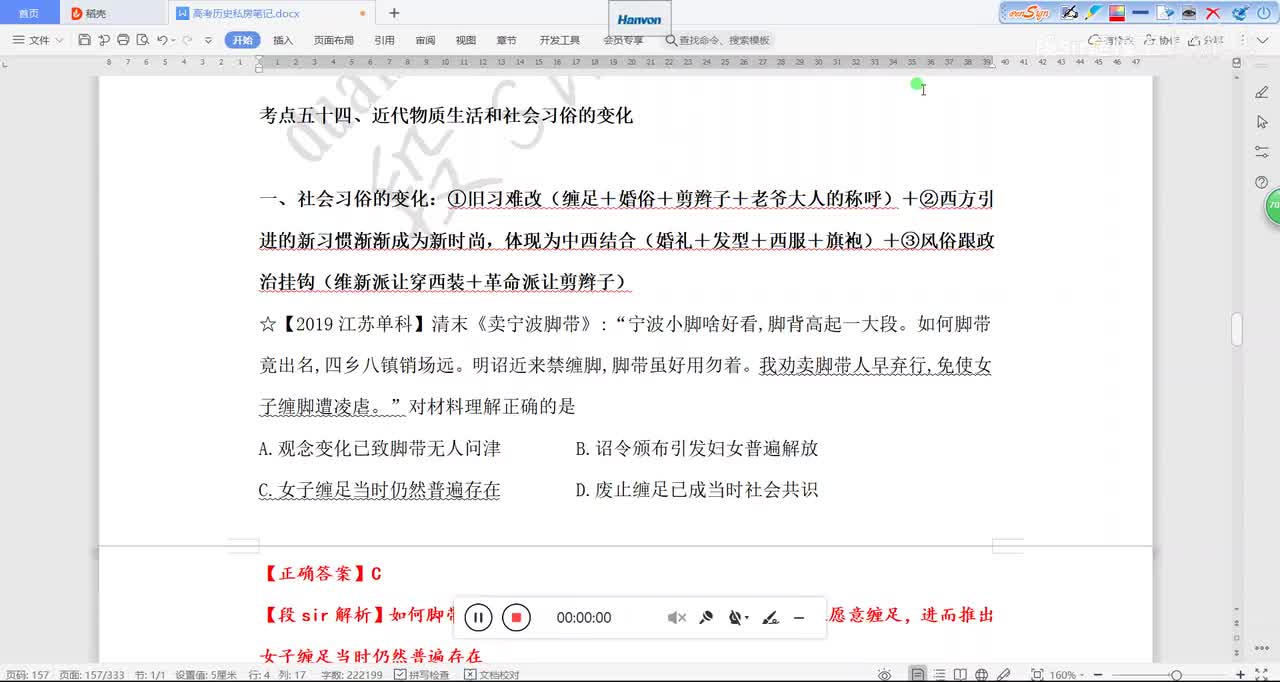
Task: Stop the screen recording
Action: click(516, 617)
